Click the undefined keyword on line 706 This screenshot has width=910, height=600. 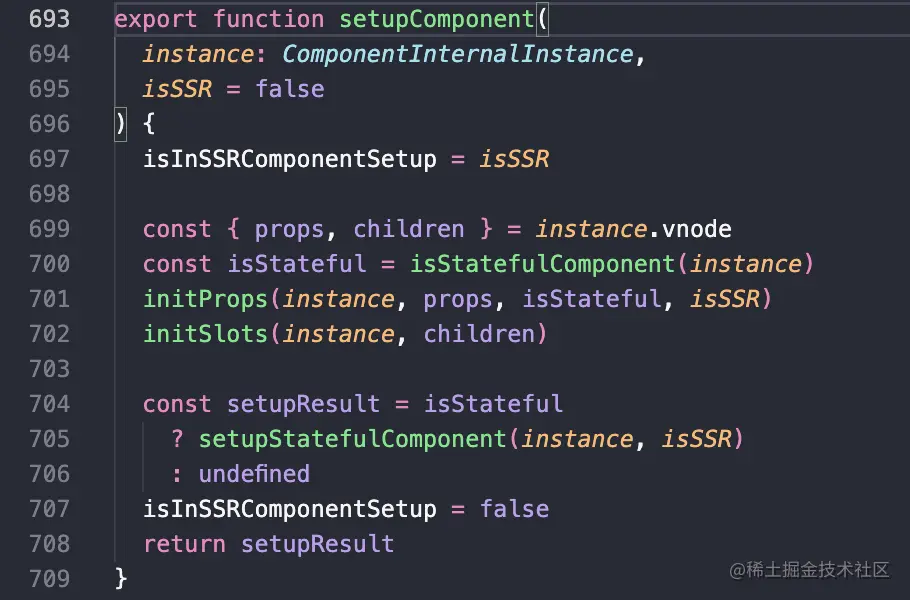click(254, 474)
